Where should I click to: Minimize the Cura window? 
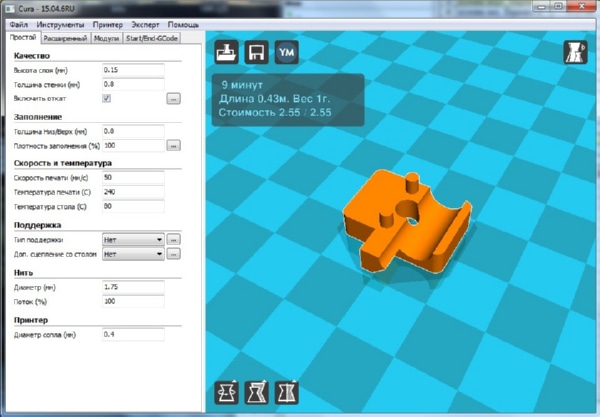click(x=541, y=7)
